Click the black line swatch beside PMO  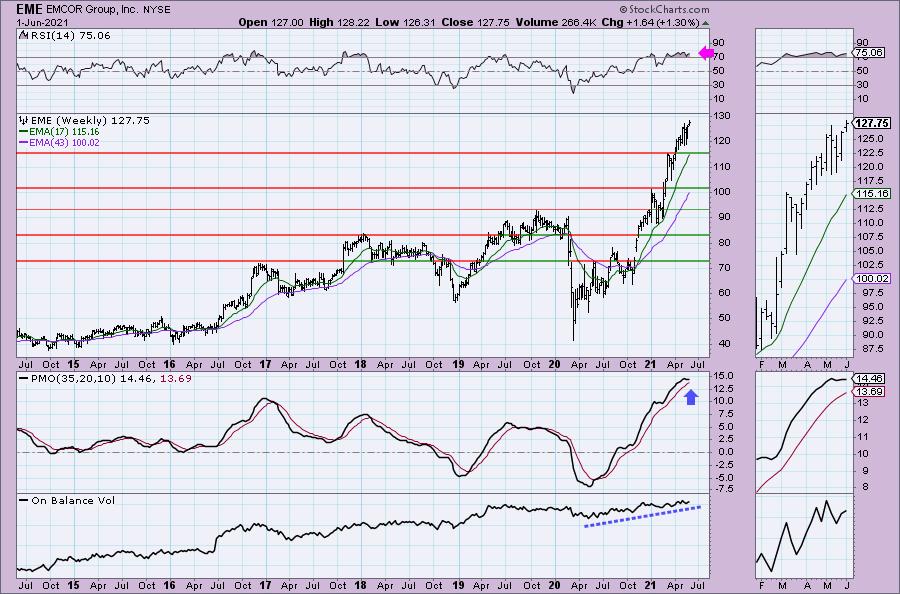24,378
